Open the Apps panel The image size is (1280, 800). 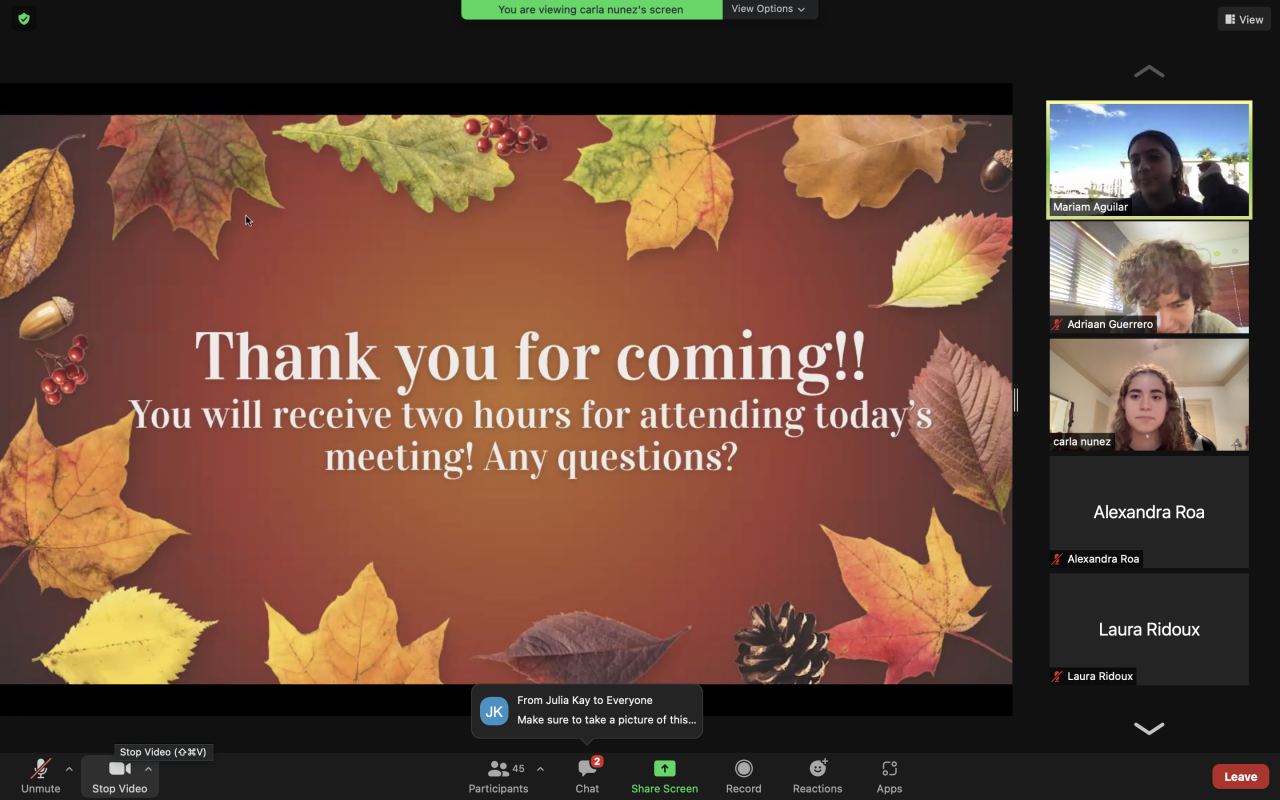(889, 776)
